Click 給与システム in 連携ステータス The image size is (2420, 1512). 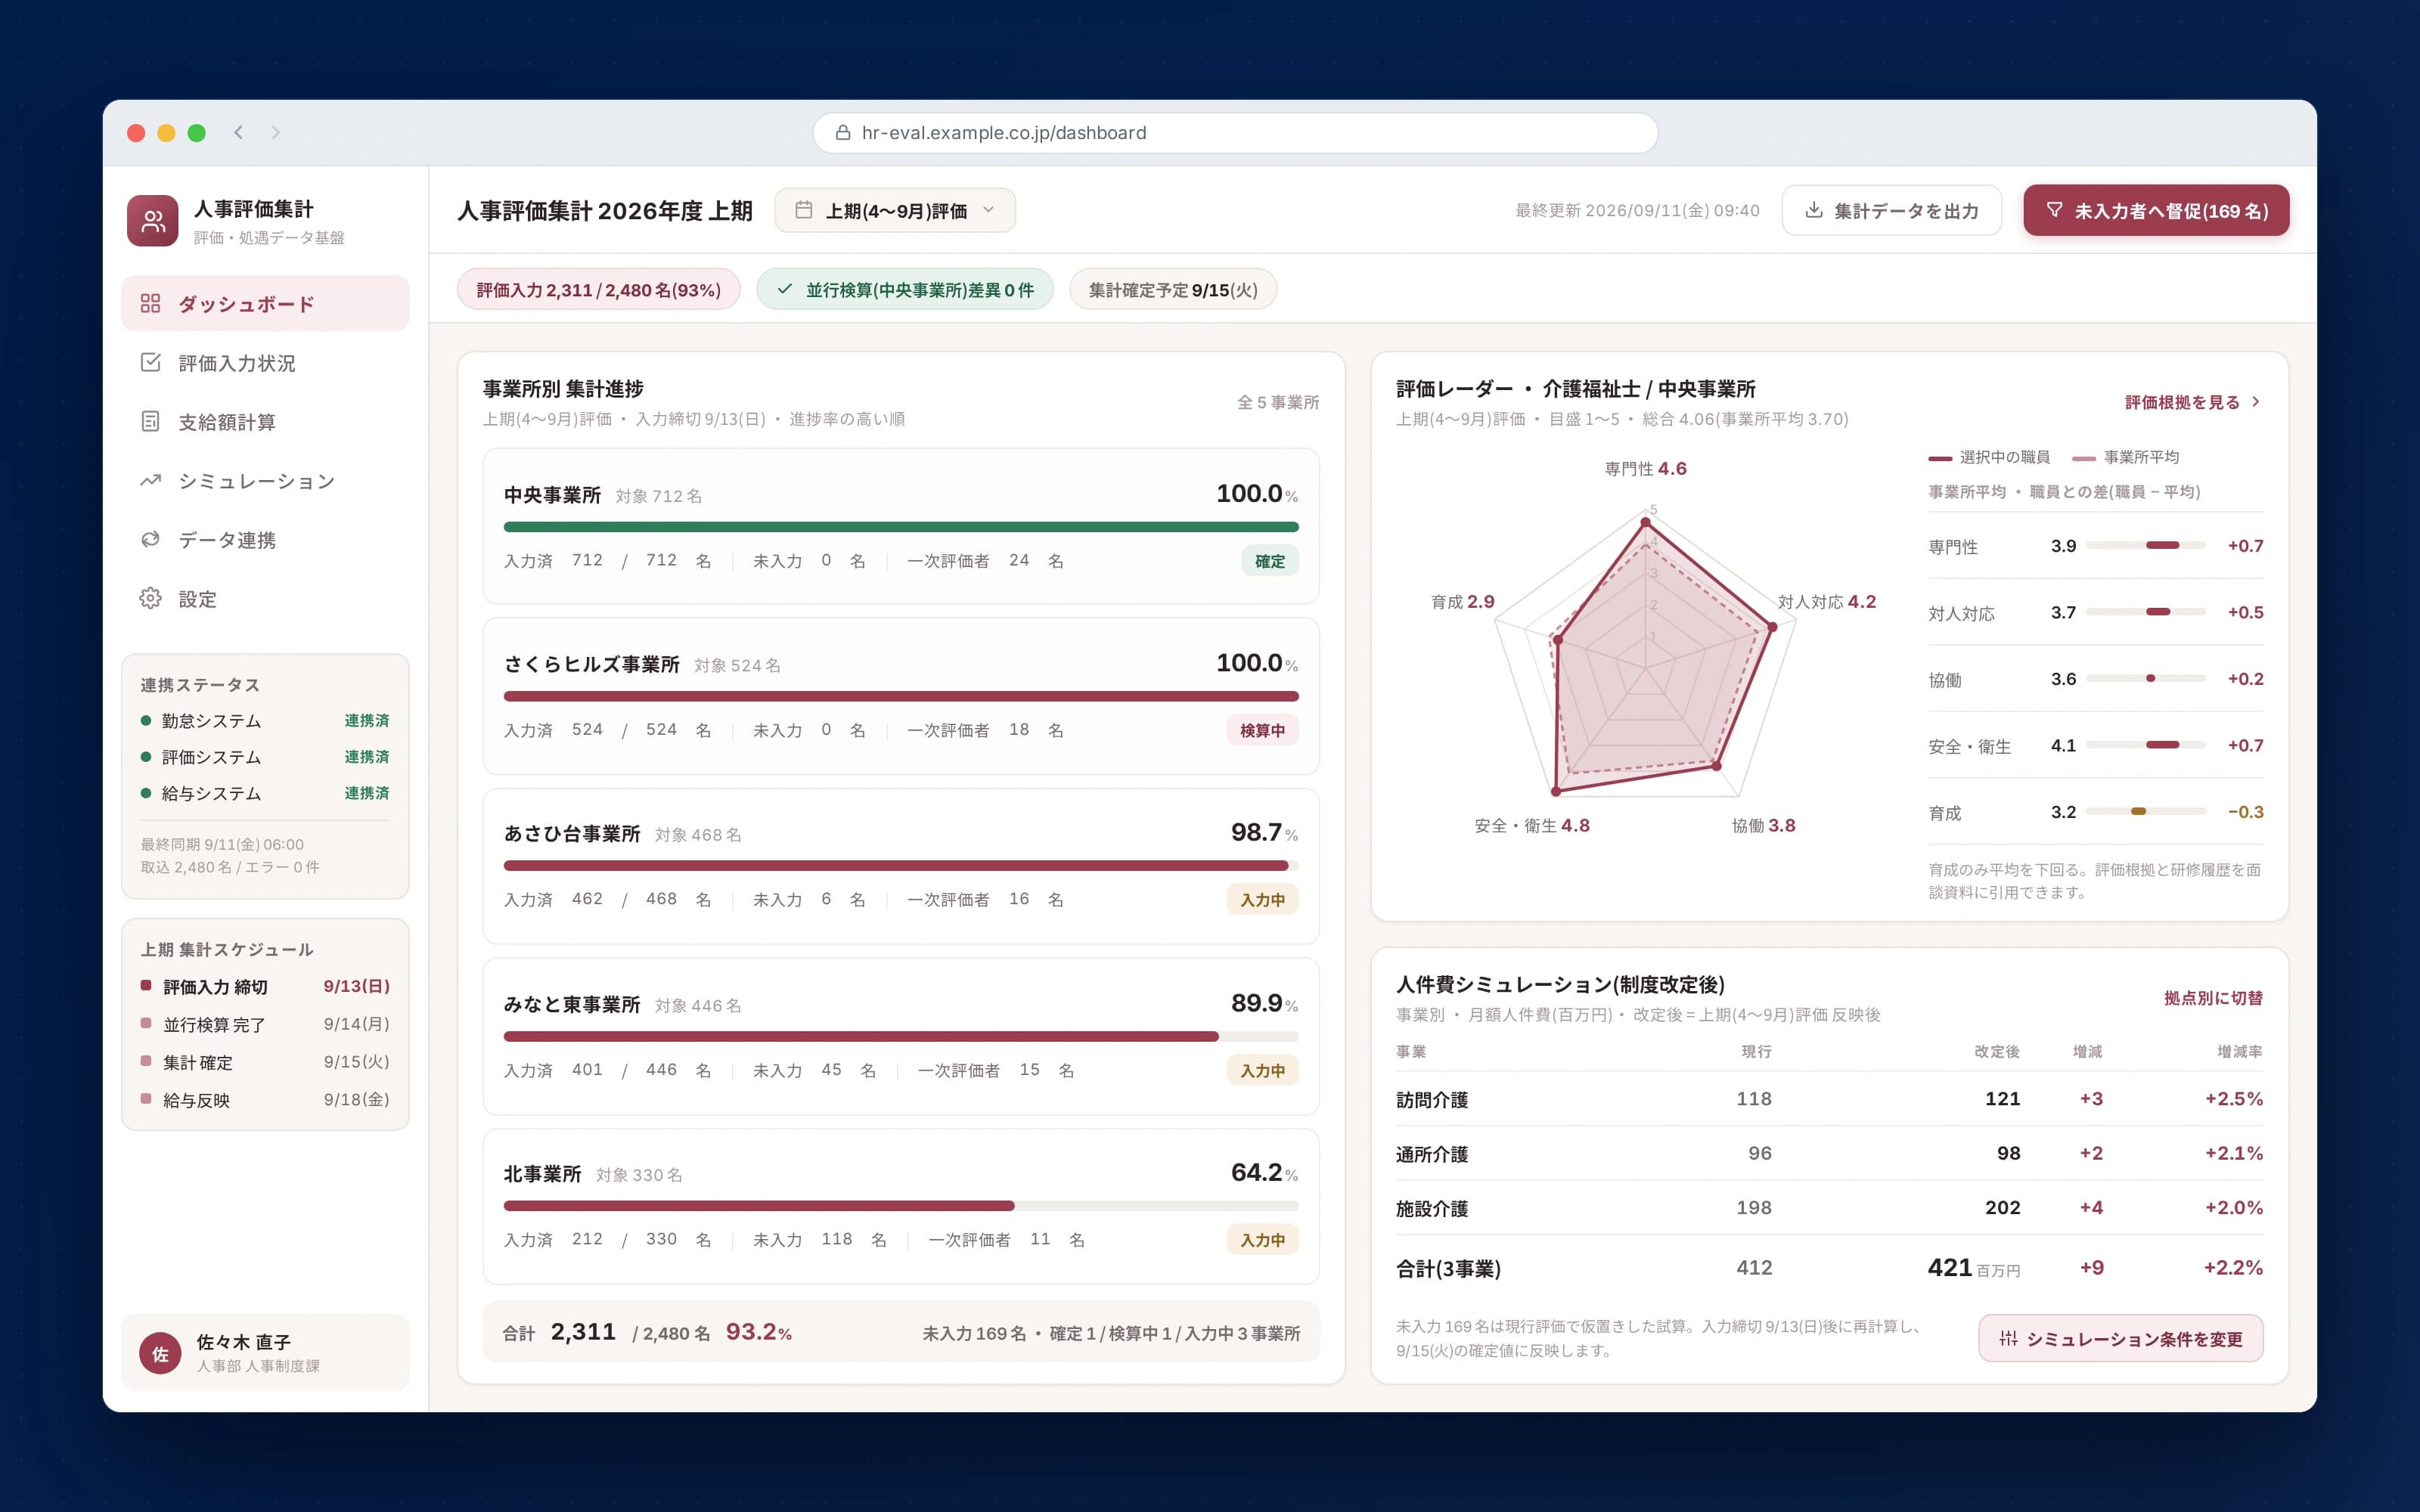coord(265,793)
